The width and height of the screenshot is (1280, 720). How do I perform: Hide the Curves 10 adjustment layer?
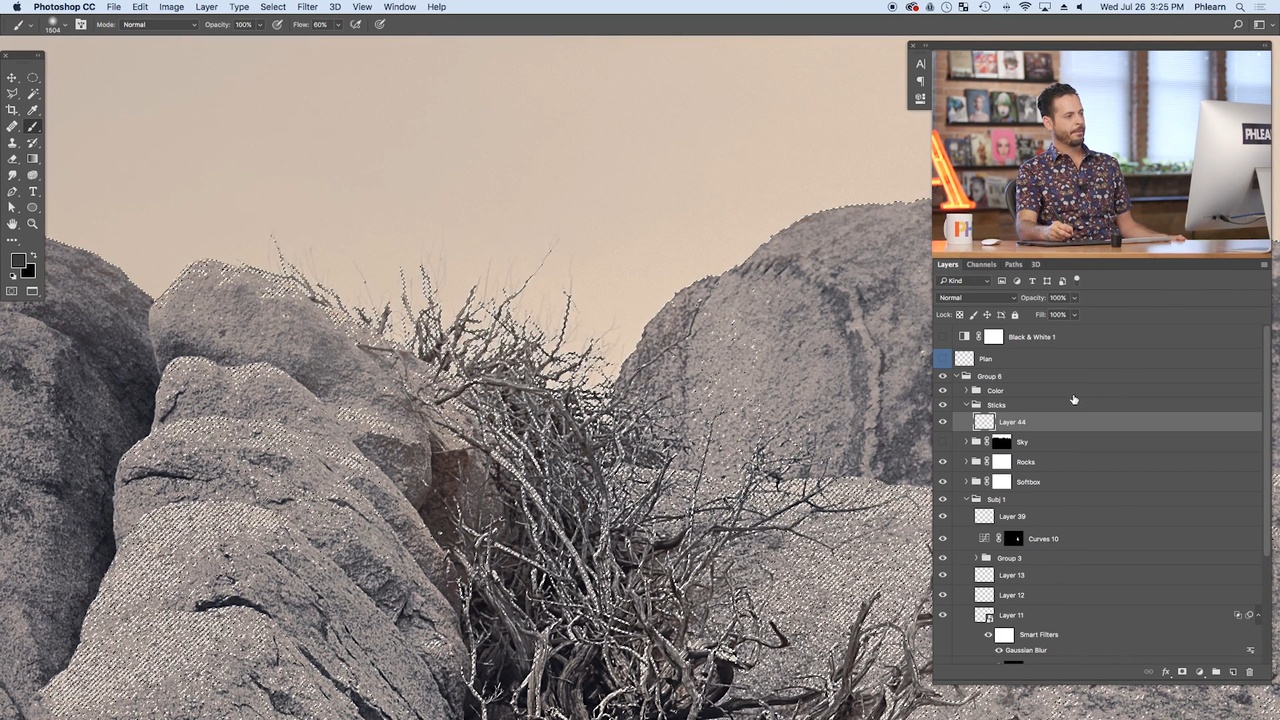coord(942,539)
